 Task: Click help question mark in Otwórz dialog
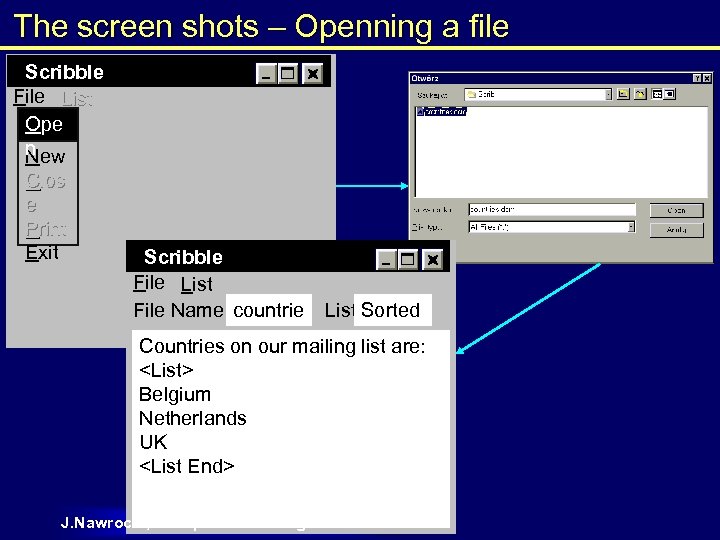point(697,79)
